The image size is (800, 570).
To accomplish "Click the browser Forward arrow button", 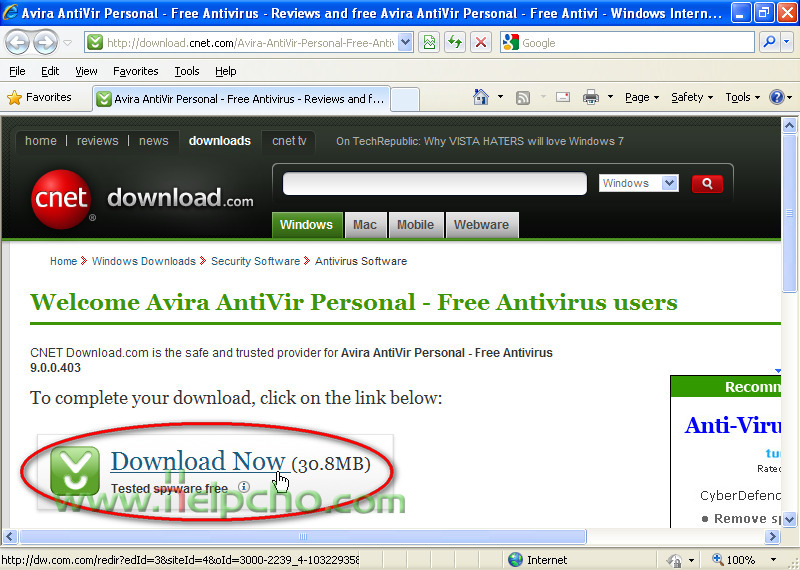I will (45, 43).
